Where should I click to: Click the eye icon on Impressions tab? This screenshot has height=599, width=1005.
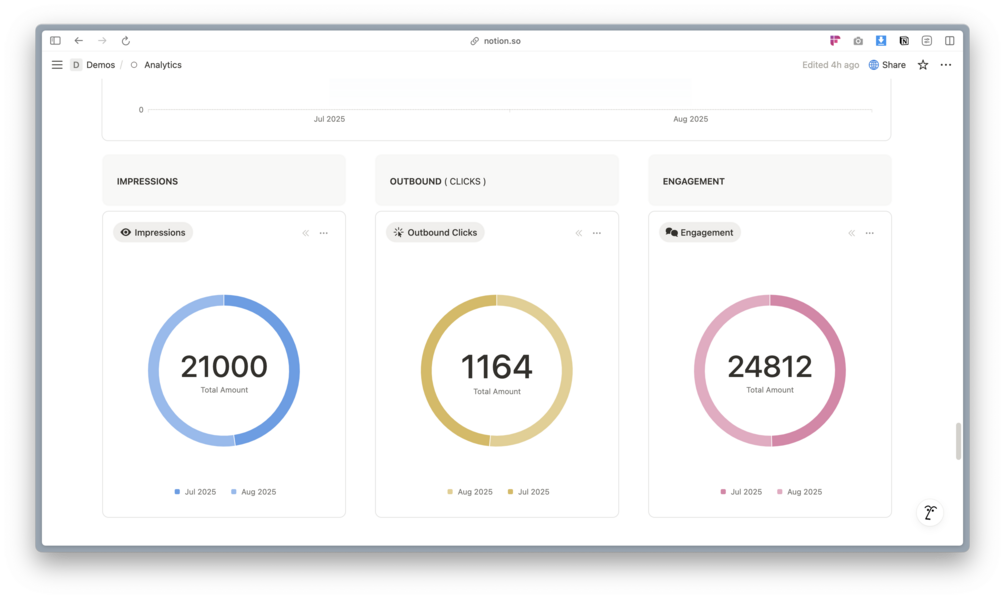[126, 233]
